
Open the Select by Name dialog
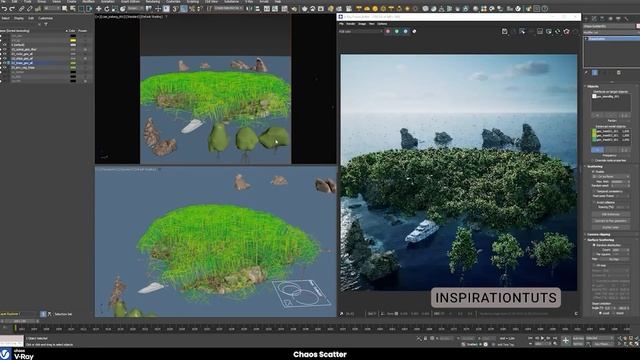tap(72, 9)
